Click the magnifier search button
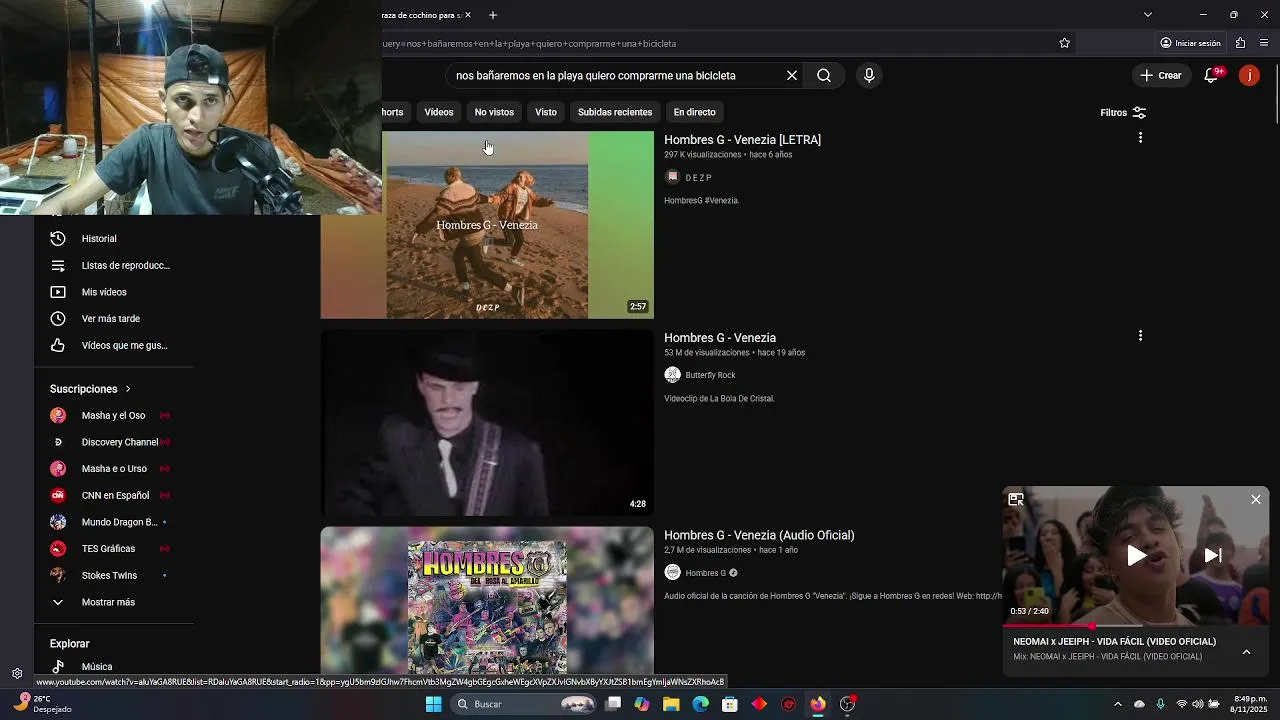Screen dimensions: 1280x720 click(824, 75)
